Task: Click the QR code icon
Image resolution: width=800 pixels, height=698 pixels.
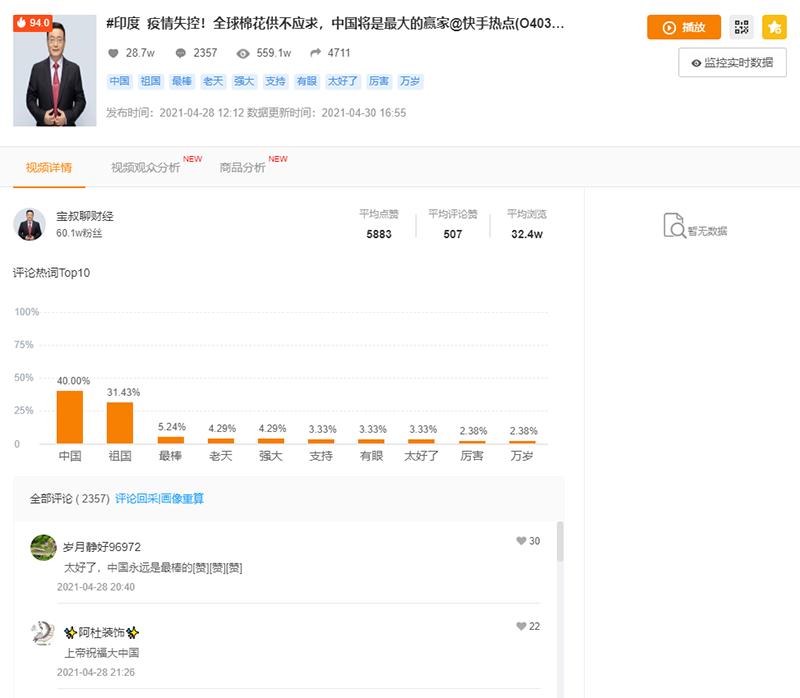Action: point(741,28)
